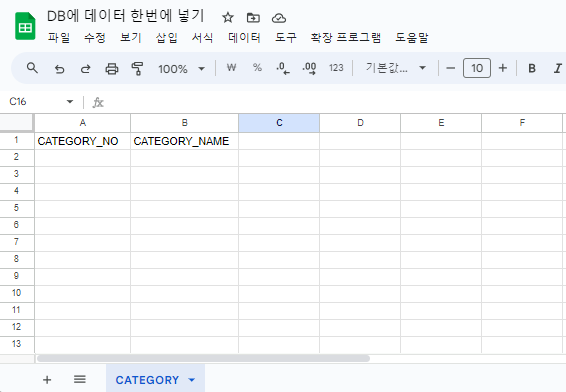
Task: Star this spreadsheet document
Action: click(x=228, y=17)
